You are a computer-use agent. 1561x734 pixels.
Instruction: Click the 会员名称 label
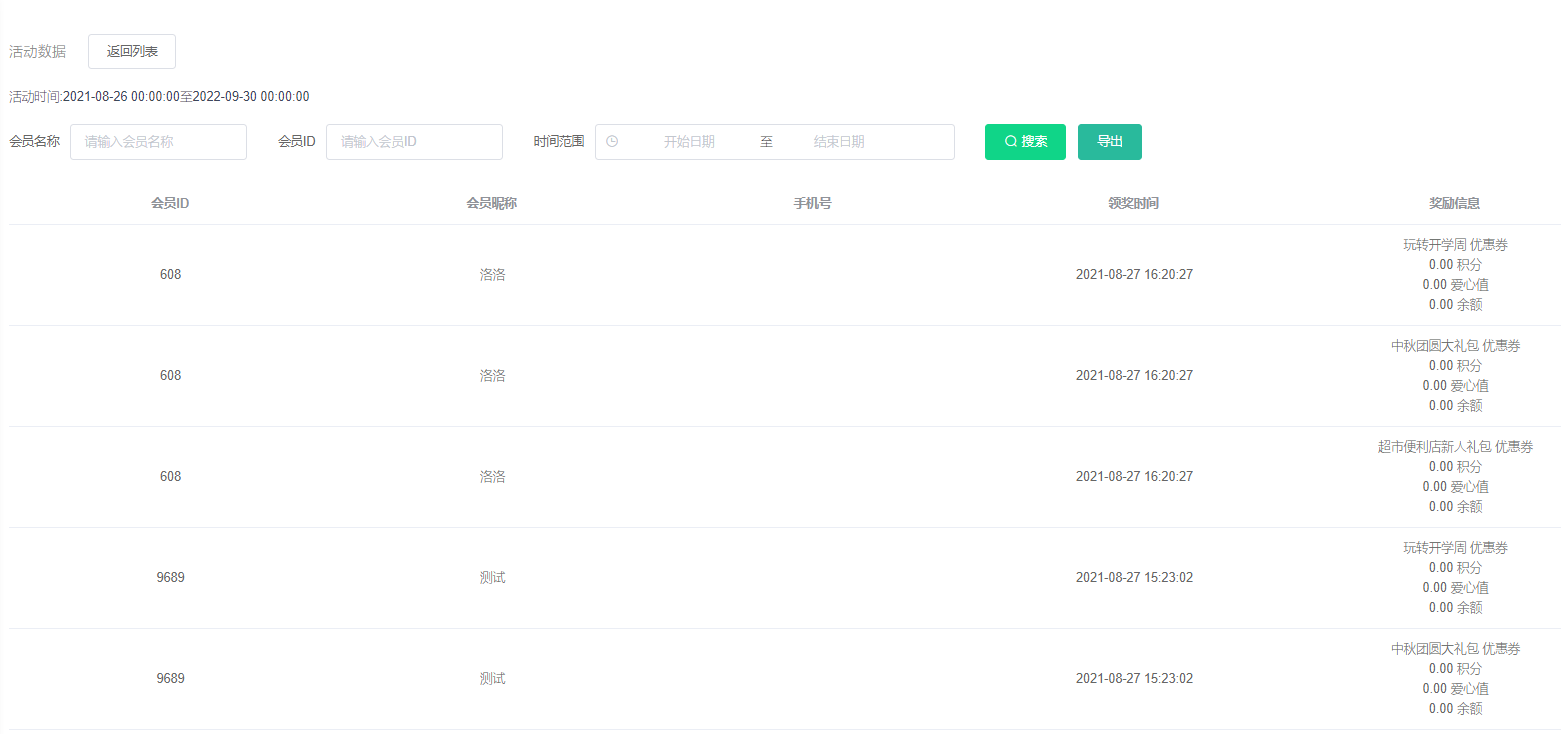point(35,142)
